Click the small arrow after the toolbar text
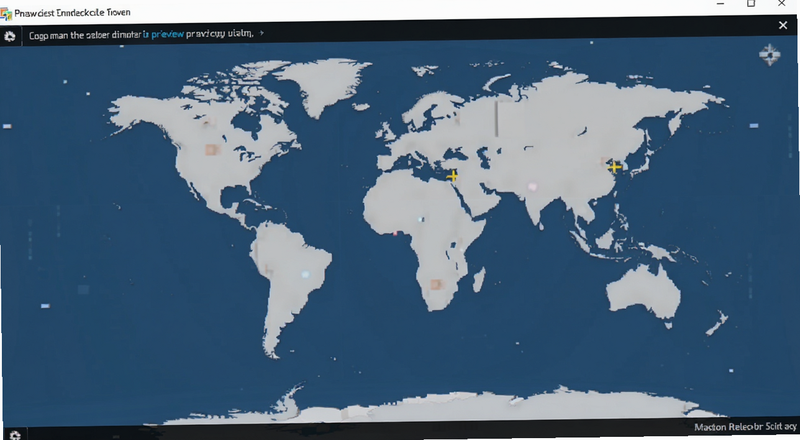The width and height of the screenshot is (800, 440). pyautogui.click(x=262, y=33)
